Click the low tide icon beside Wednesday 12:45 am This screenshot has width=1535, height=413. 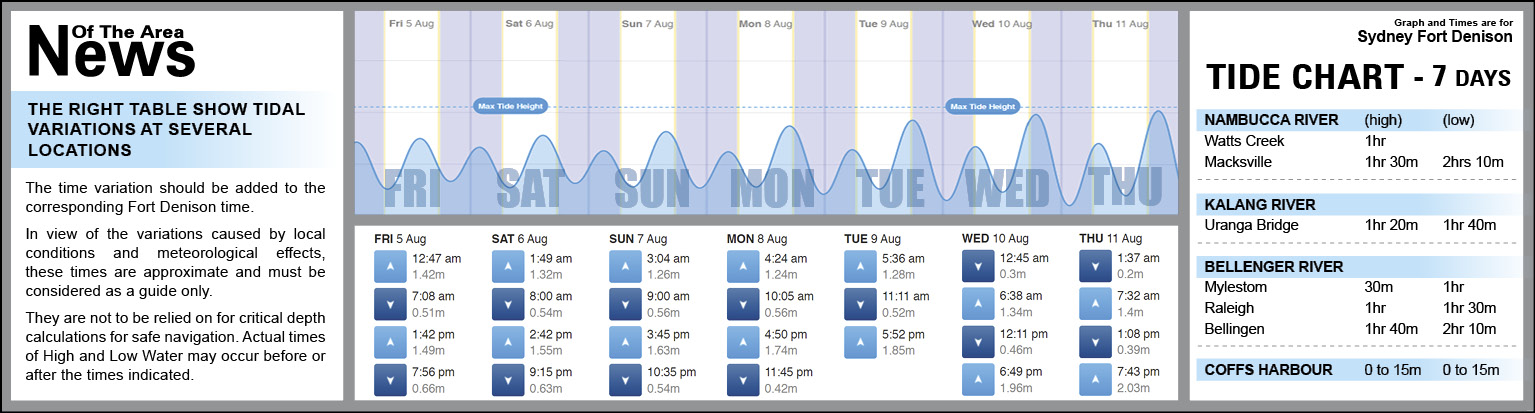(x=978, y=266)
